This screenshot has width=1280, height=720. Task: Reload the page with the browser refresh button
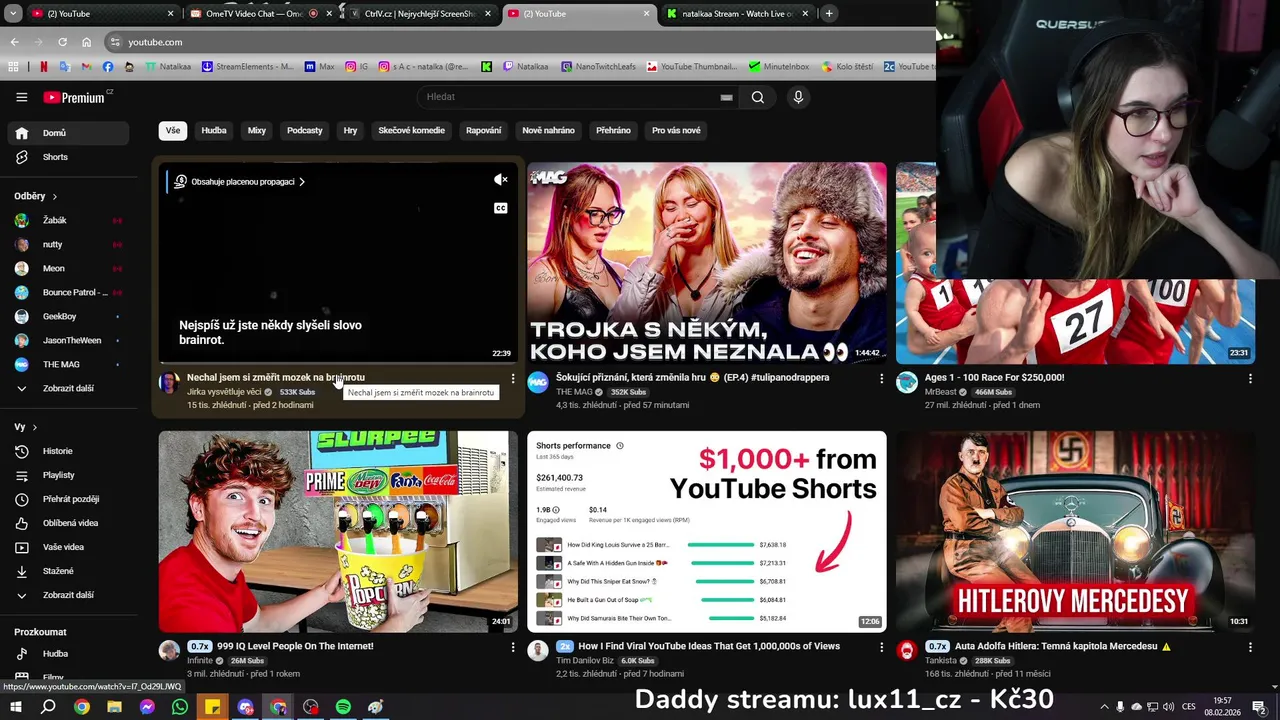[x=62, y=42]
